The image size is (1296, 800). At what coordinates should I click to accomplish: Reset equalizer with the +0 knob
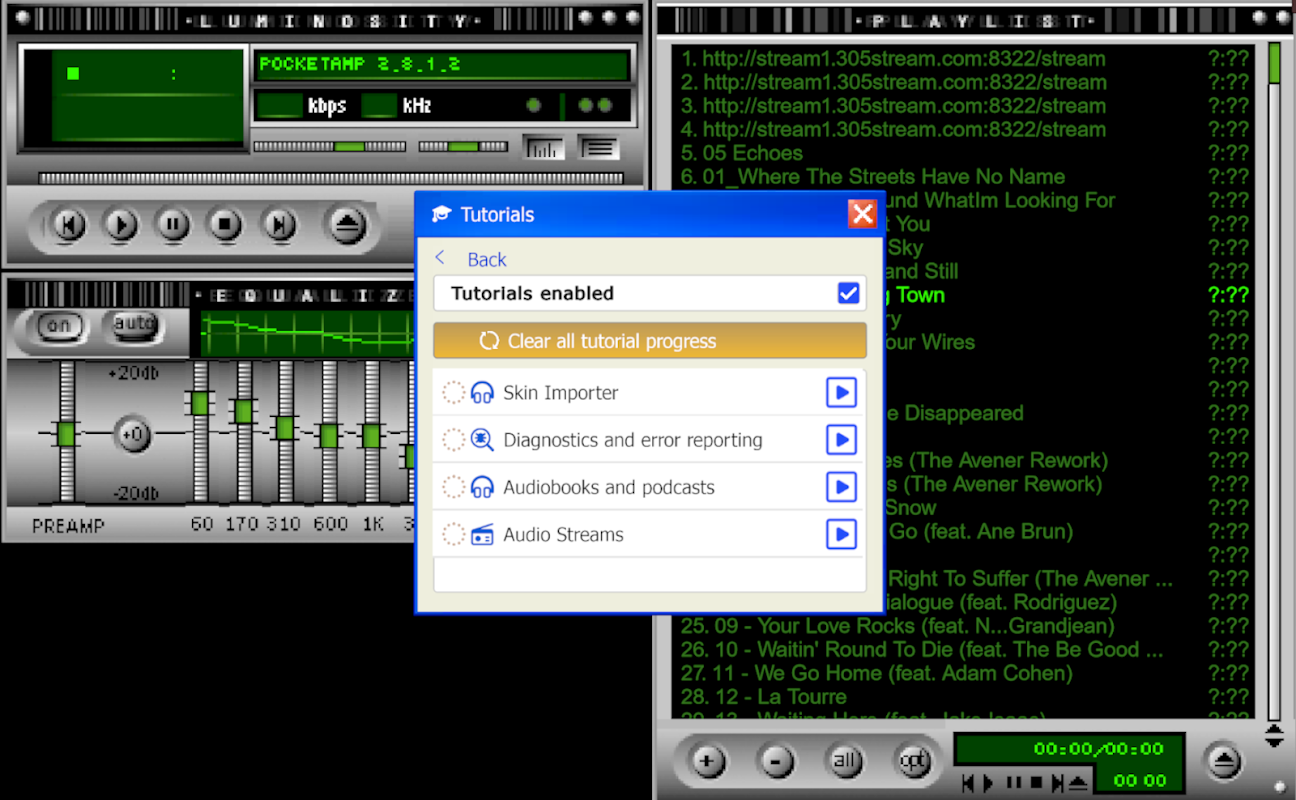tap(133, 435)
